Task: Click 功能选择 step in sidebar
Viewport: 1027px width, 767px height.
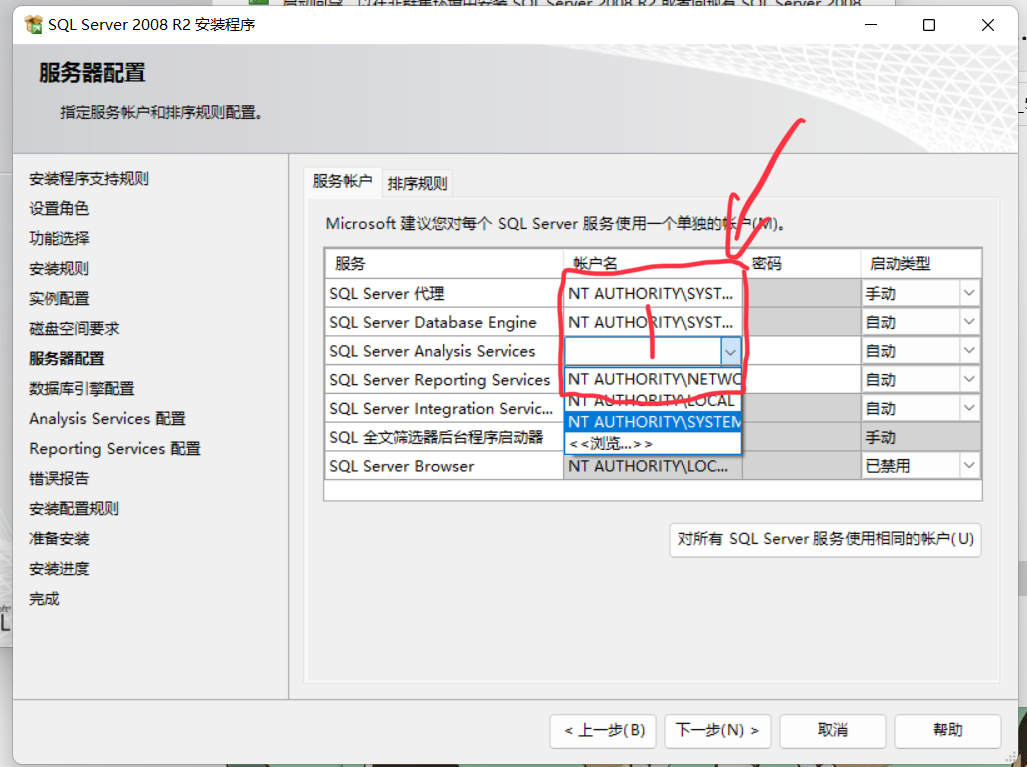Action: pos(59,238)
